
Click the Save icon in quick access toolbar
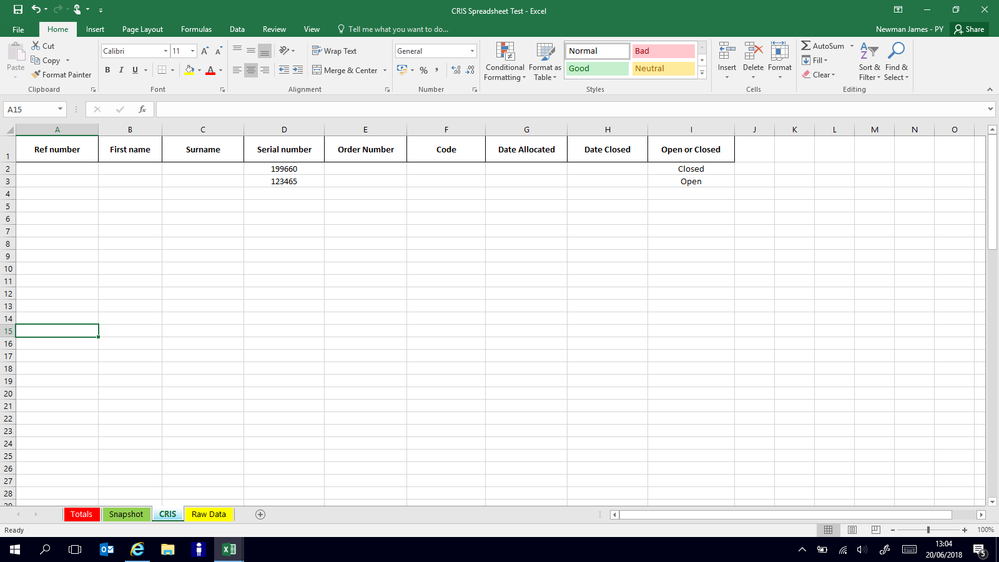[18, 10]
